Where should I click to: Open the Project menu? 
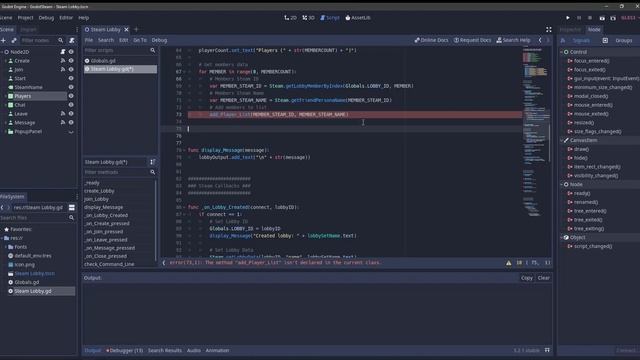pyautogui.click(x=25, y=18)
